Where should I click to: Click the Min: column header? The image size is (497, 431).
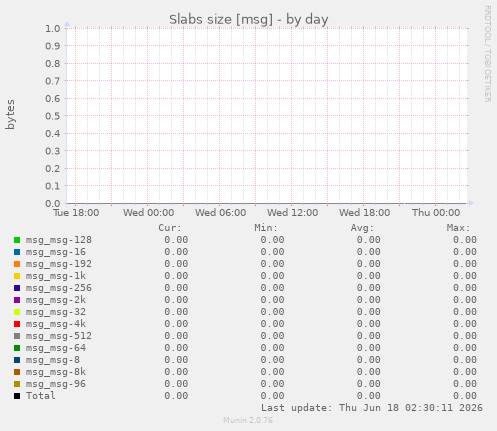(266, 228)
